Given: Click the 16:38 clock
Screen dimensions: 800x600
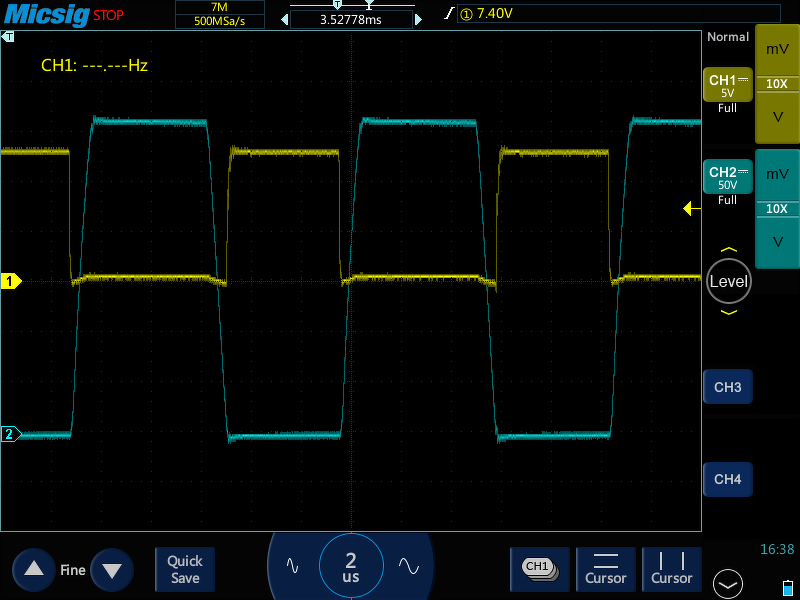Looking at the screenshot, I should (777, 549).
